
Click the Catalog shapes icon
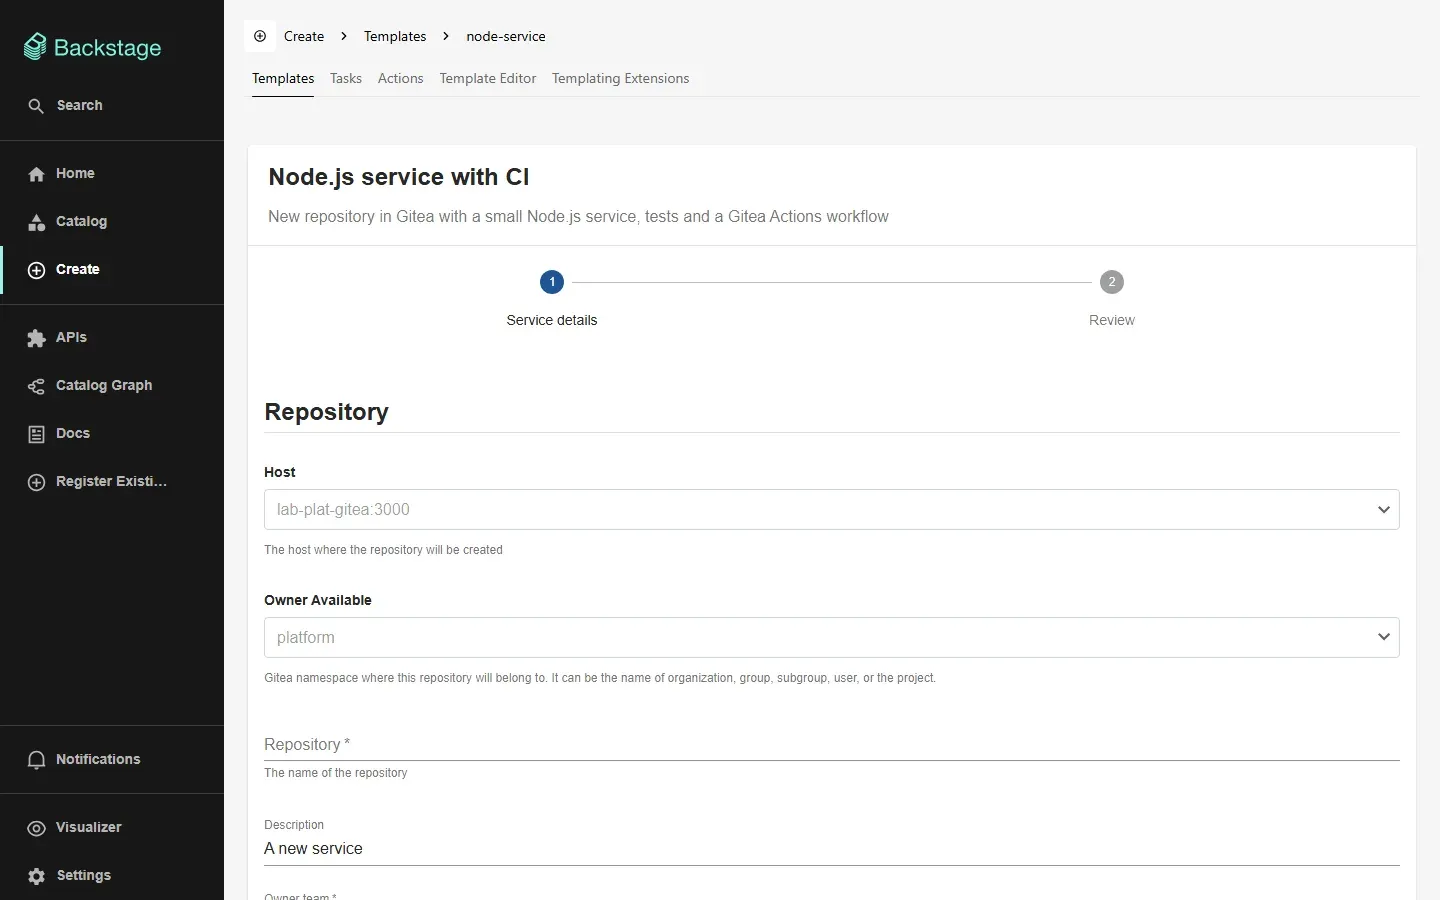36,222
